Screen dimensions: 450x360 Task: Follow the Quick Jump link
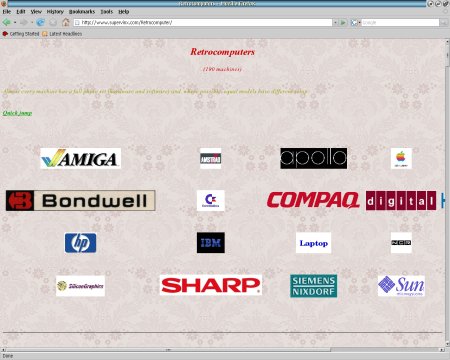click(x=17, y=113)
